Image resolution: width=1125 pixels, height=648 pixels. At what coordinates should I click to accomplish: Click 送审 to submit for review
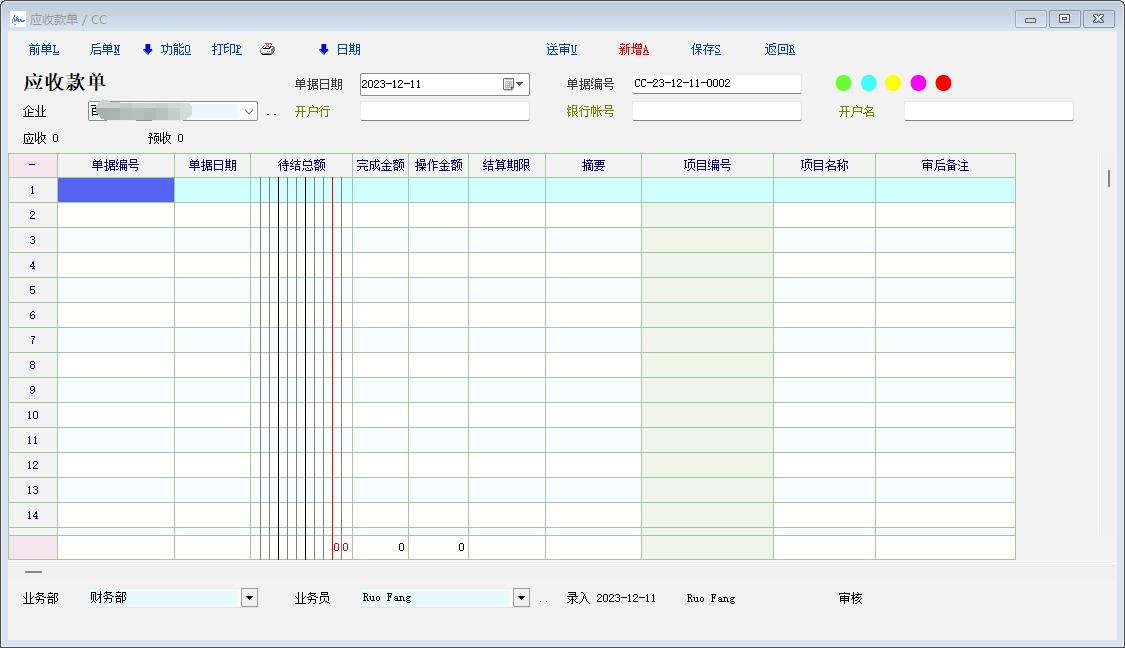(x=561, y=49)
